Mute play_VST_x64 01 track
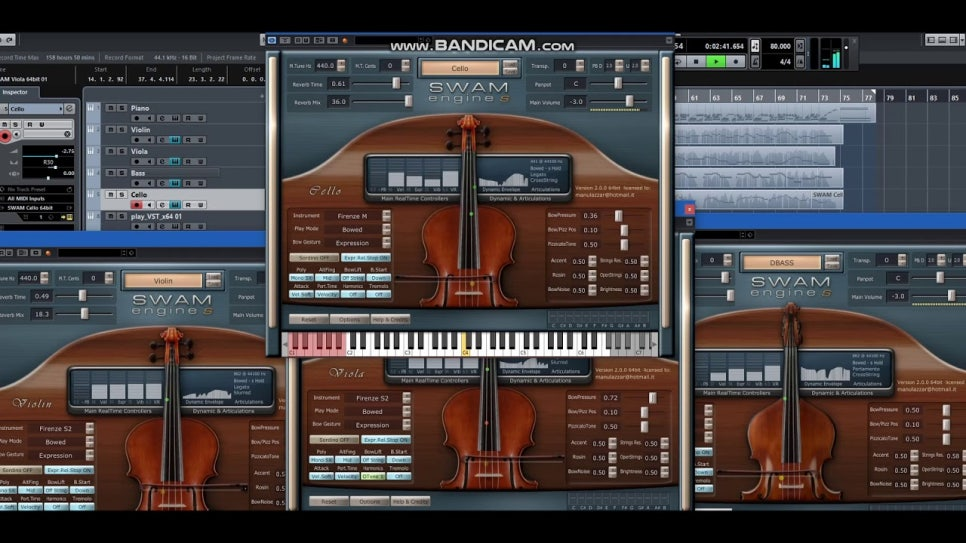This screenshot has width=966, height=543. 111,216
